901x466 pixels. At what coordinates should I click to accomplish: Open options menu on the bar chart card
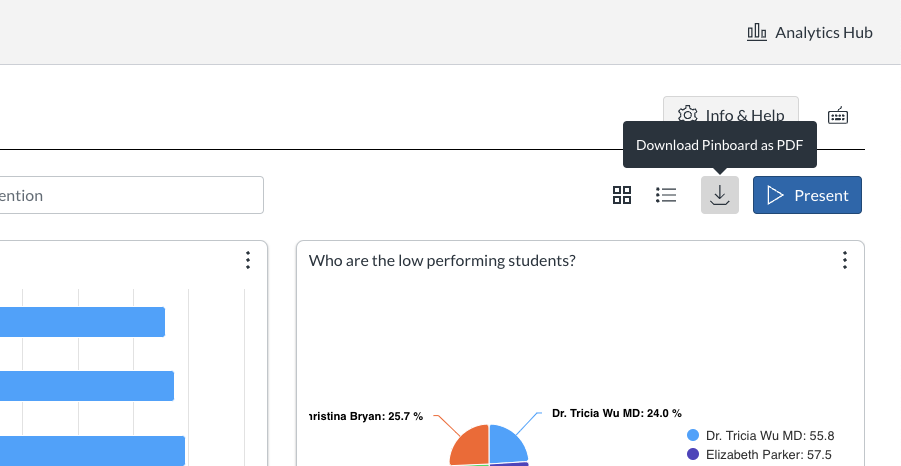(x=248, y=260)
